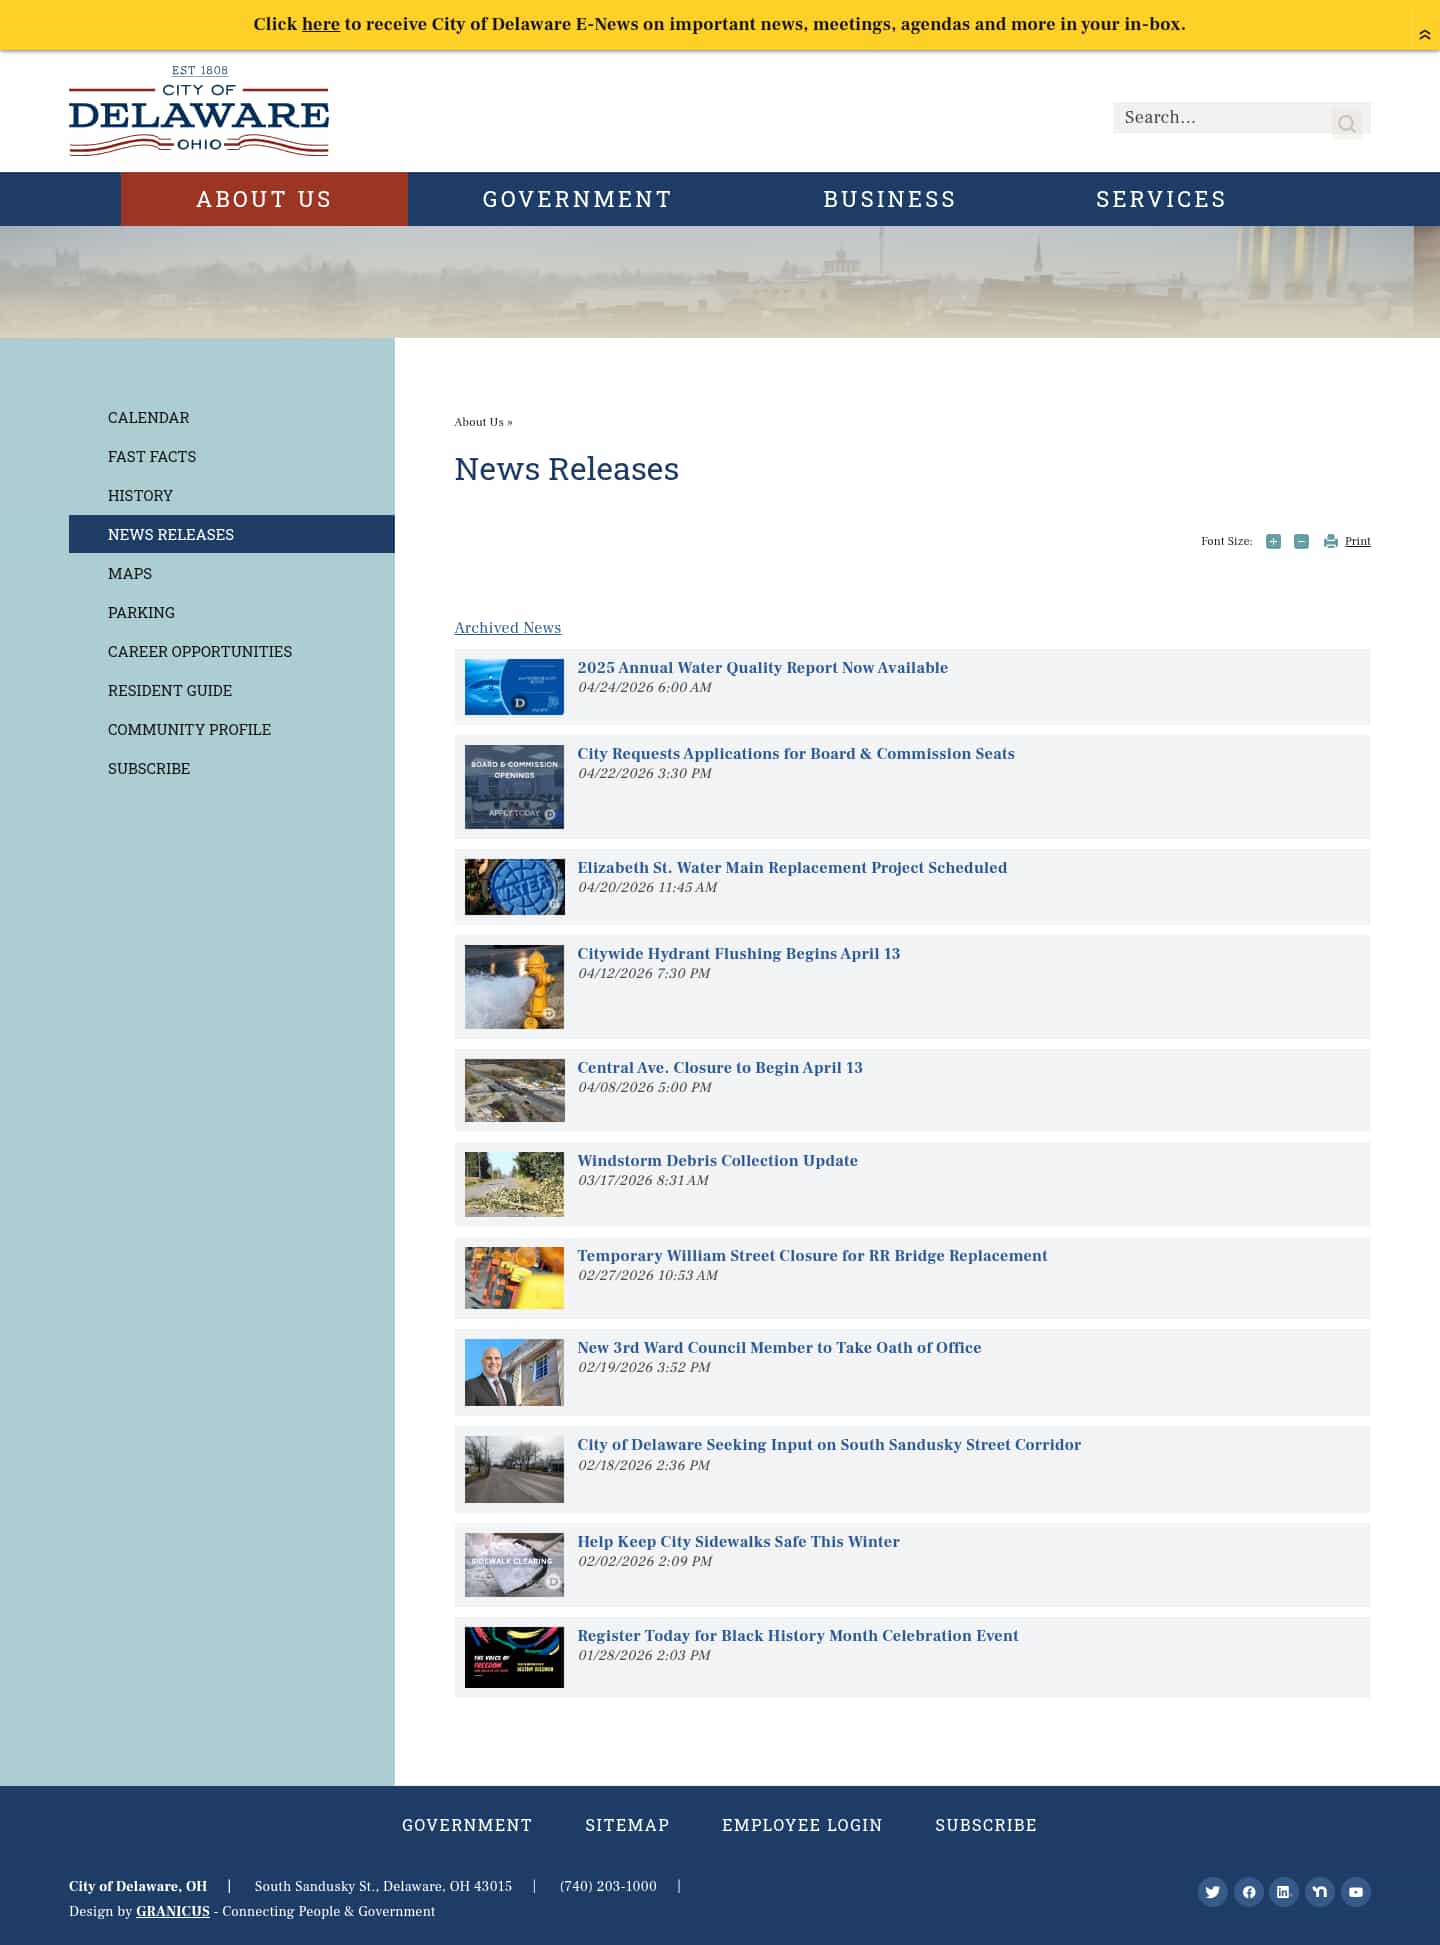
Task: Click the Sidewalk Clearing thumbnail
Action: click(x=514, y=1565)
